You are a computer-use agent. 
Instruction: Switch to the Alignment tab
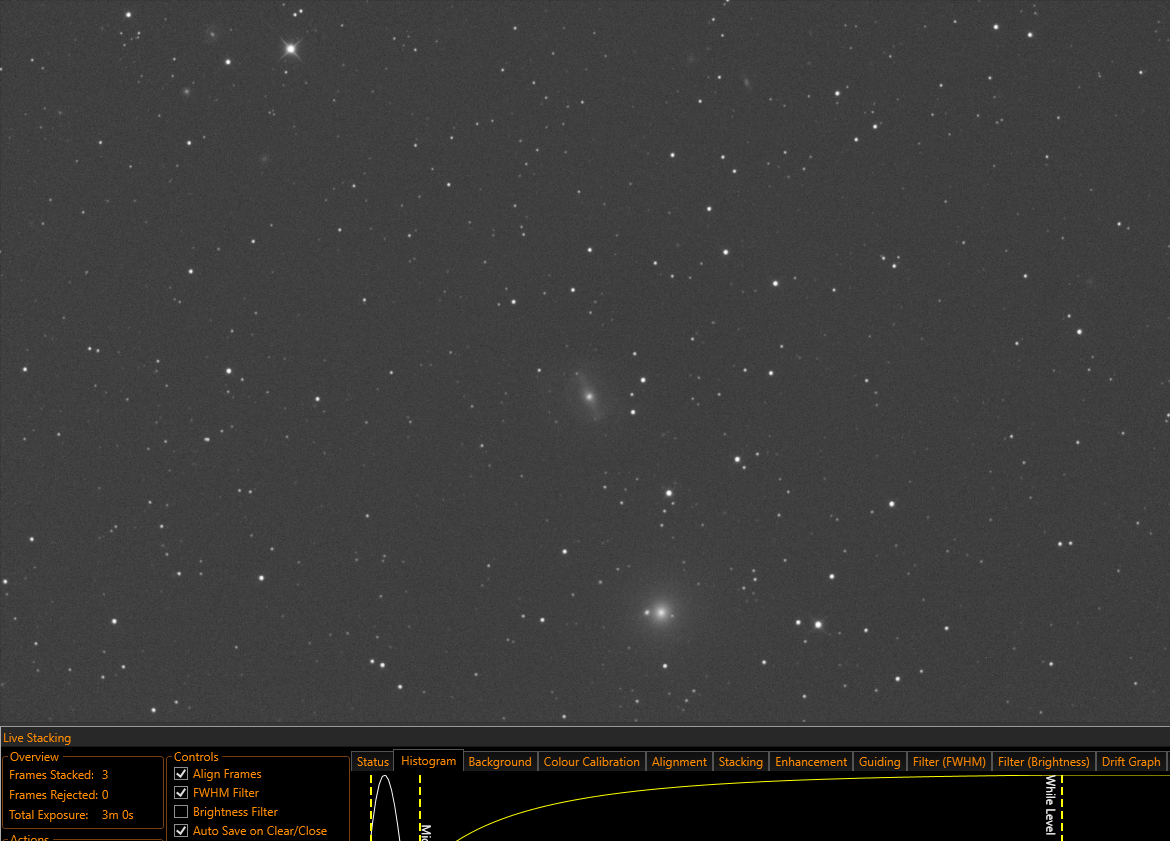click(x=679, y=762)
